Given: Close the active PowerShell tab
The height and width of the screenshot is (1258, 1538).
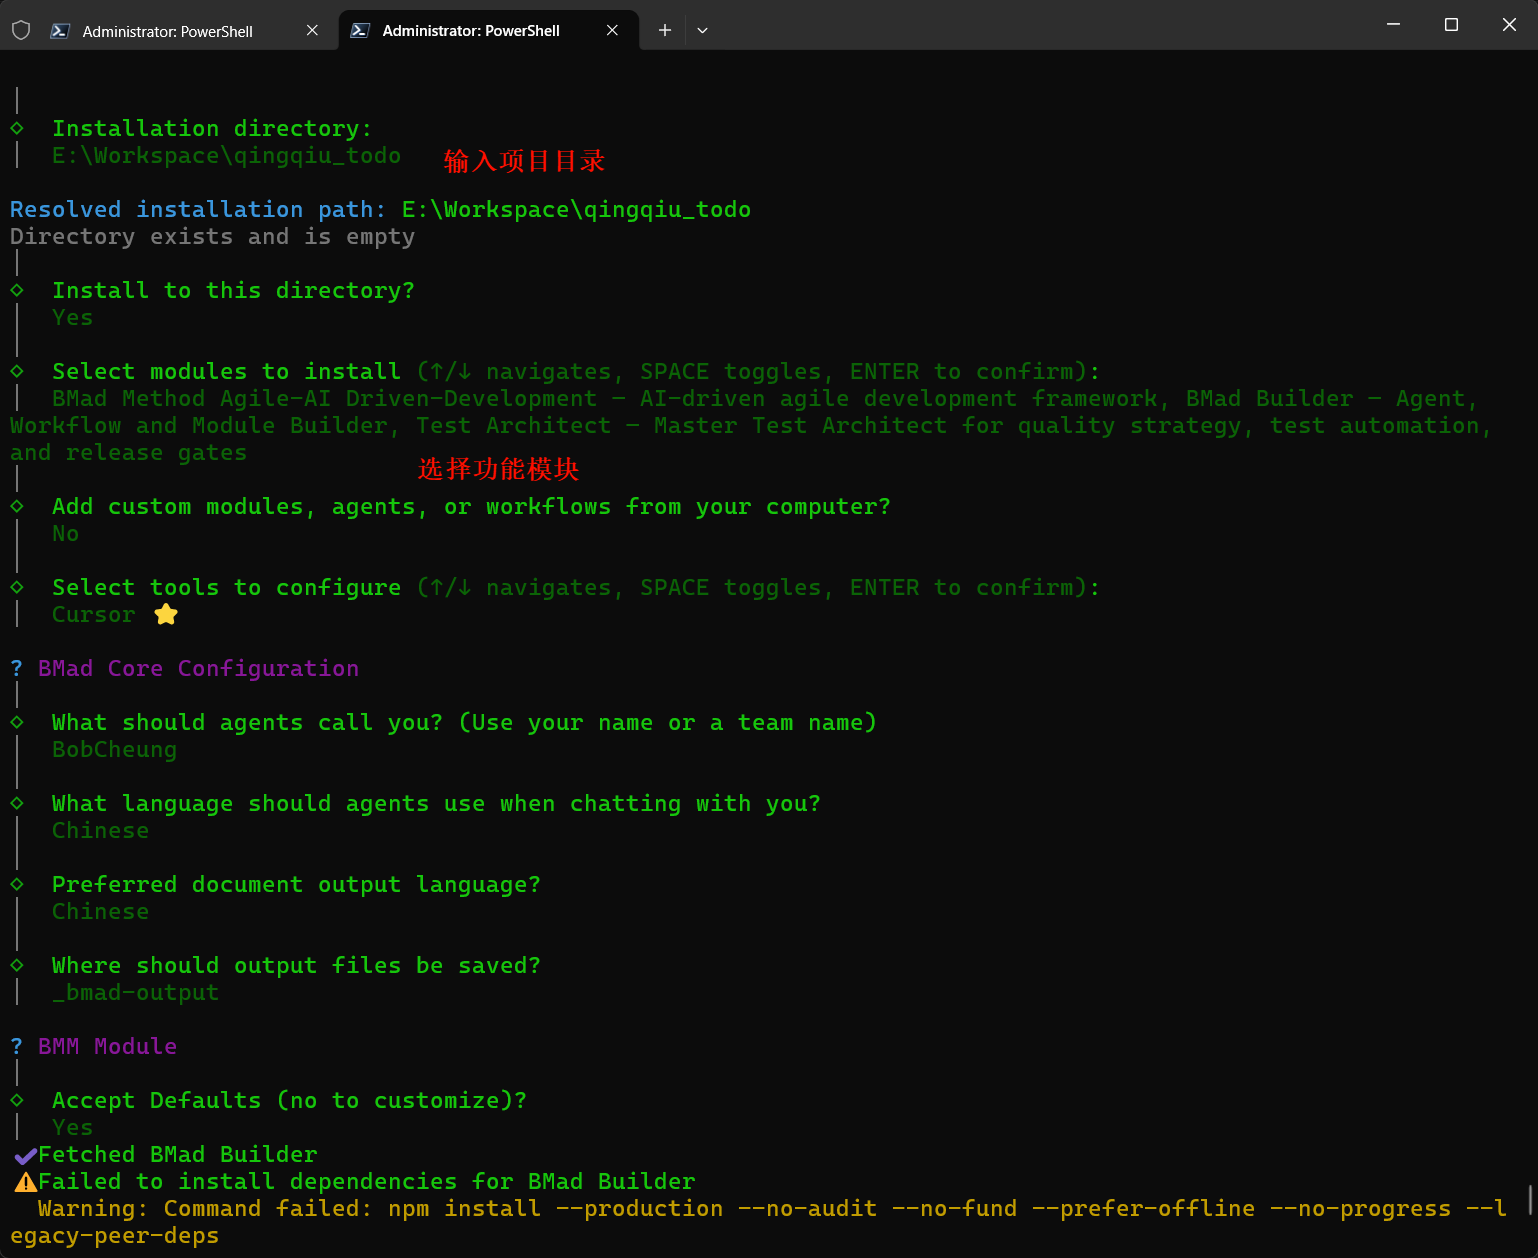Looking at the screenshot, I should [x=612, y=30].
